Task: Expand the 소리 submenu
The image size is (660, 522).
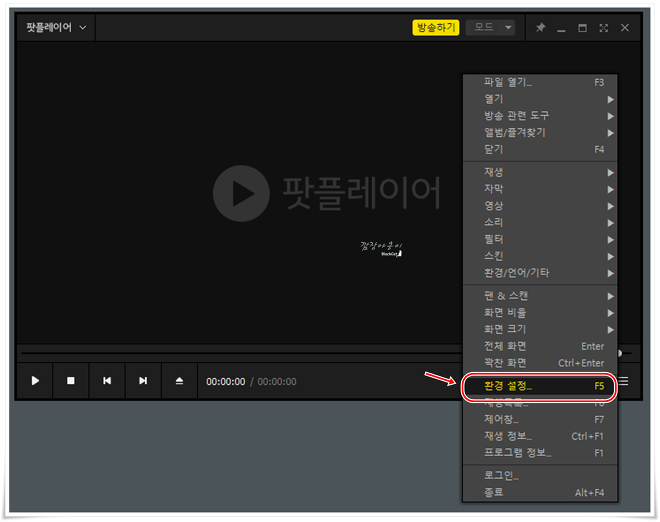Action: [540, 223]
